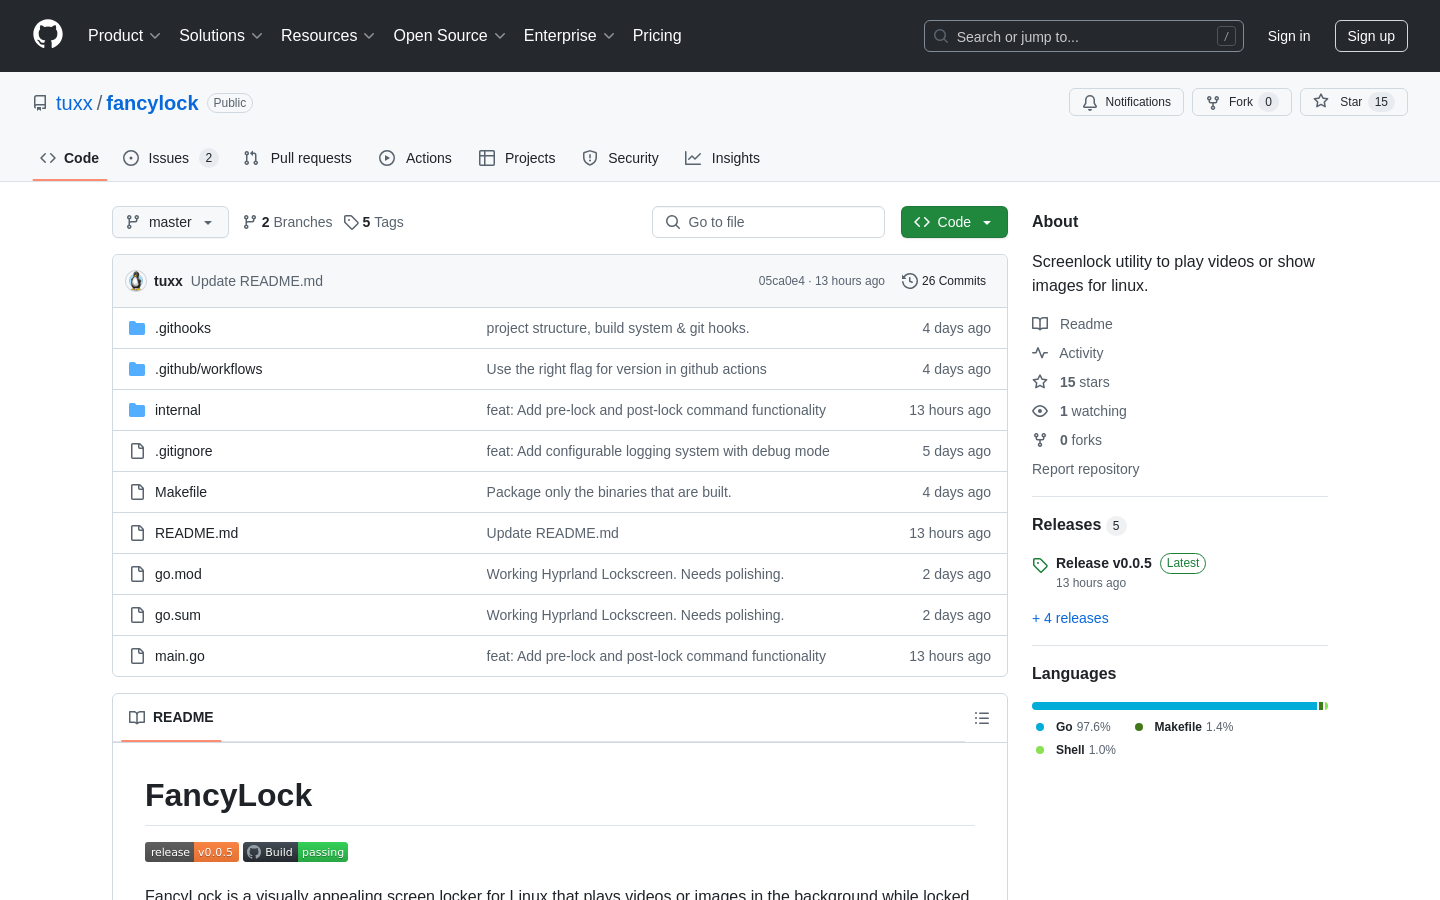This screenshot has height=900, width=1440.
Task: Click tuxx's avatar in the commit row
Action: coord(136,281)
